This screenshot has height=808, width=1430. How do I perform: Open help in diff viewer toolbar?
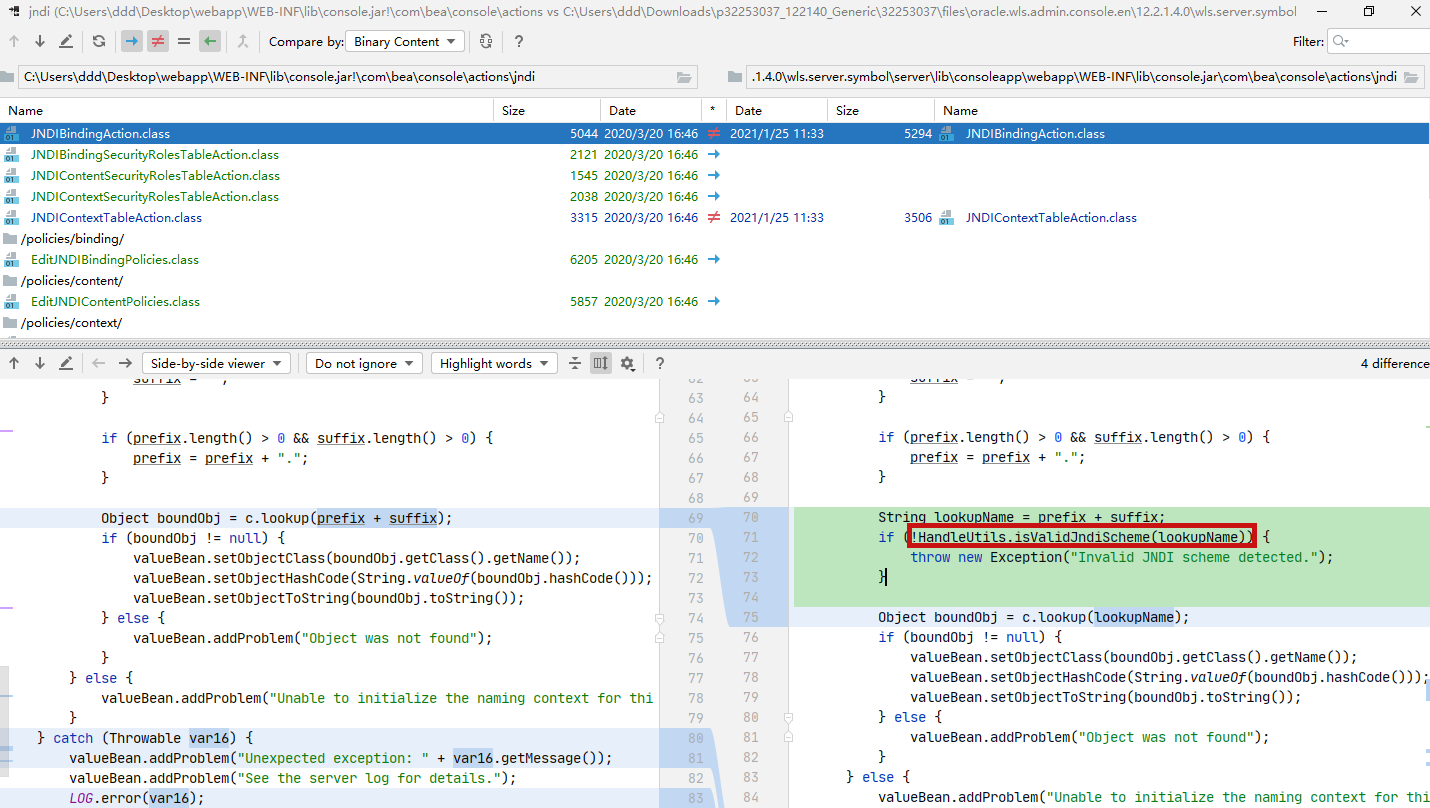coord(660,363)
